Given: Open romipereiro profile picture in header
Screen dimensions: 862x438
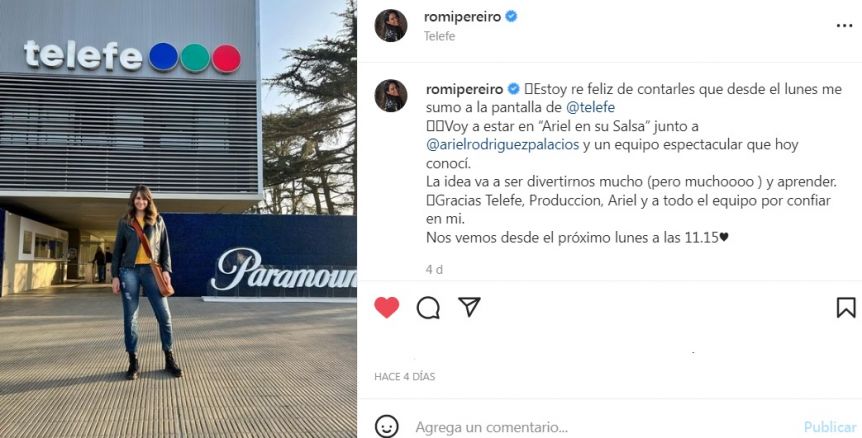Looking at the screenshot, I should tap(391, 25).
